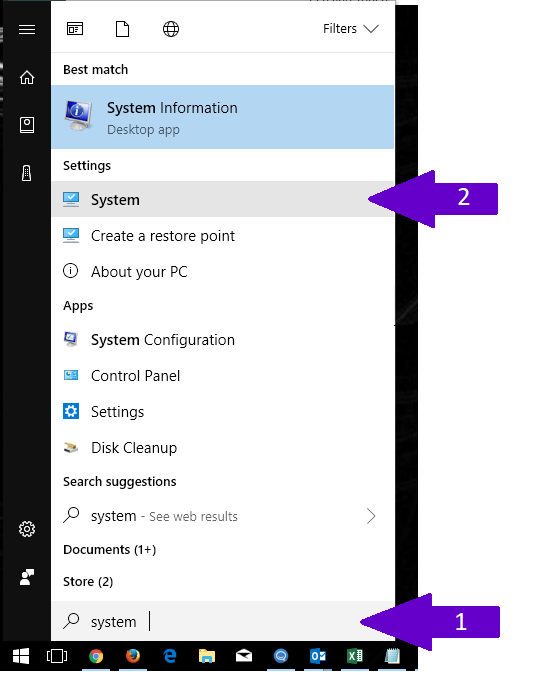Filter results by Documents icon

[123, 29]
